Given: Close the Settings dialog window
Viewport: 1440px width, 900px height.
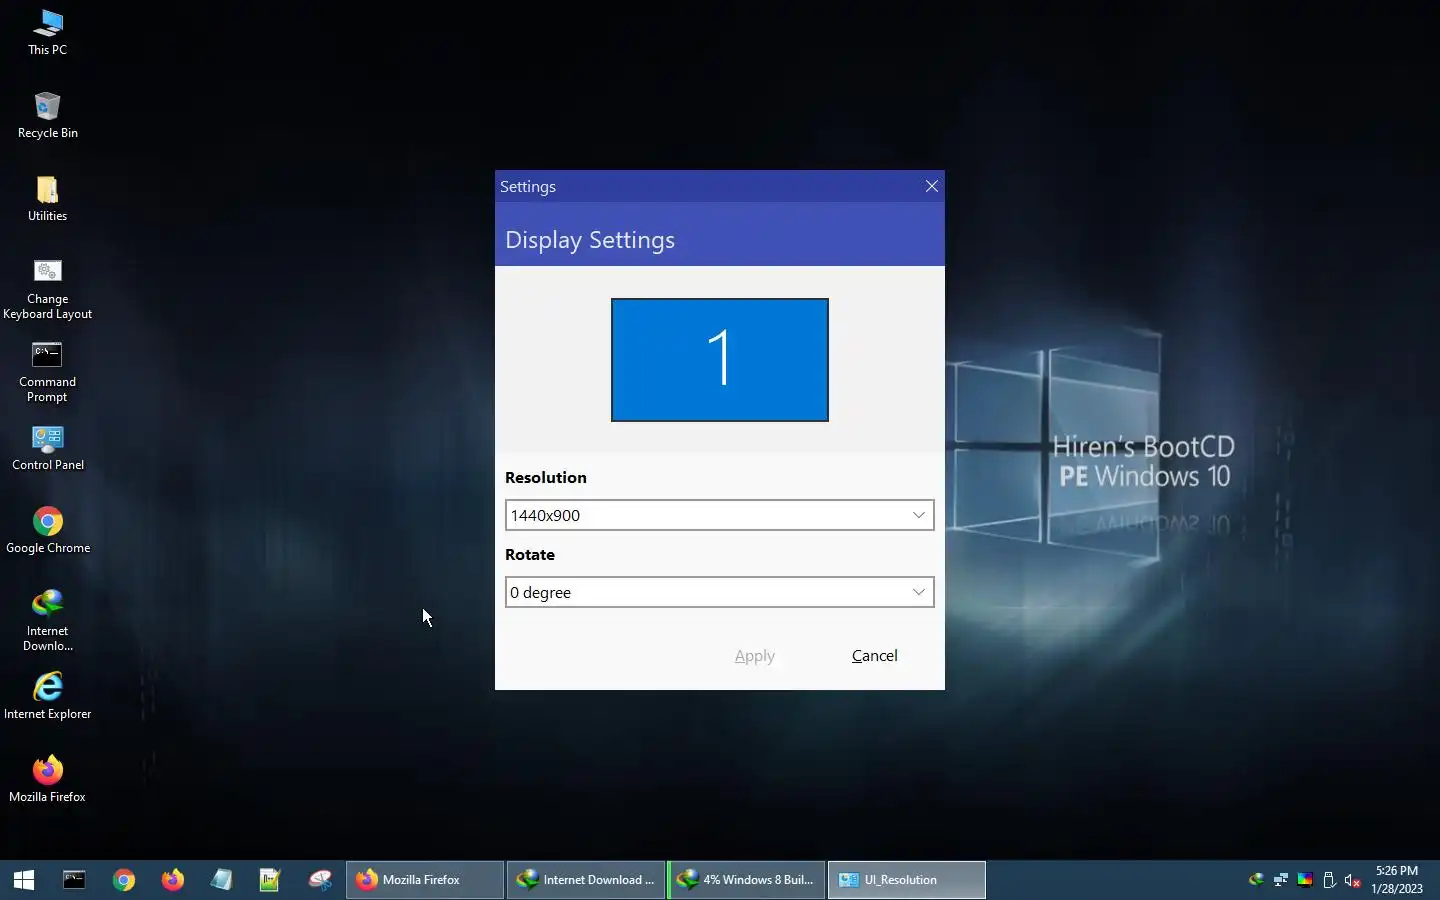Looking at the screenshot, I should 932,186.
